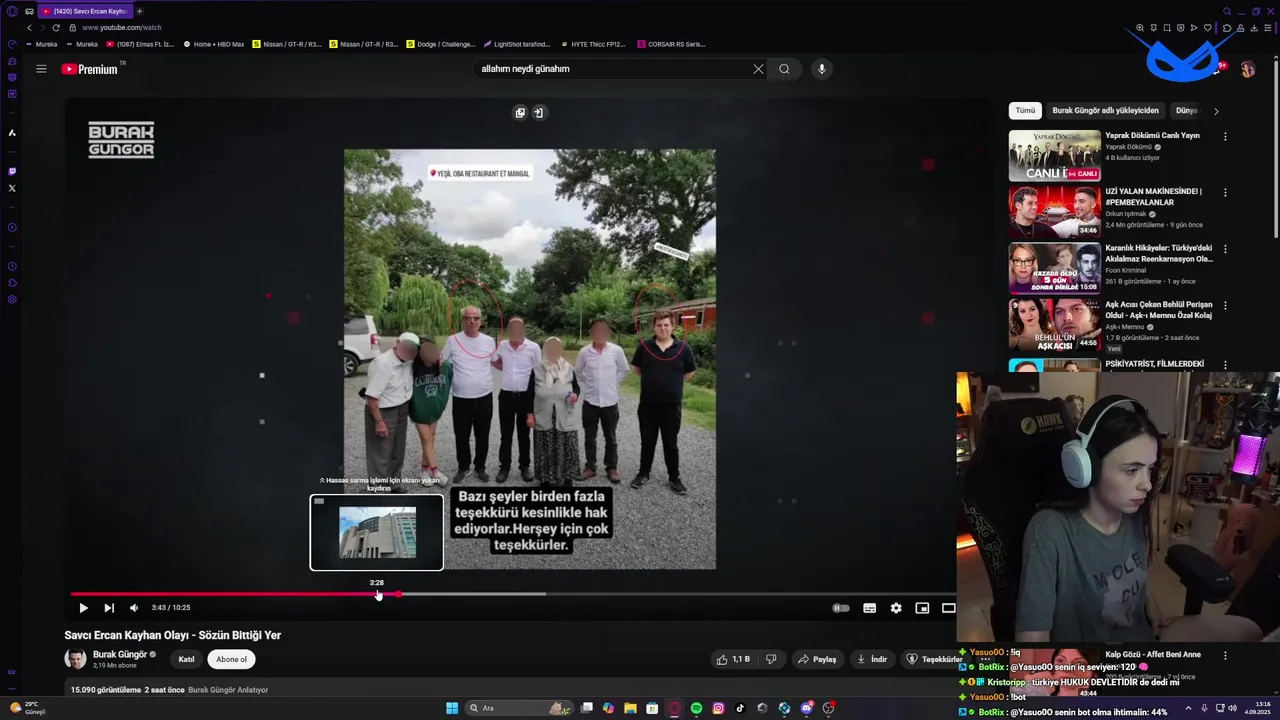Open the video settings gear
Viewport: 1280px width, 720px height.
pyautogui.click(x=896, y=608)
